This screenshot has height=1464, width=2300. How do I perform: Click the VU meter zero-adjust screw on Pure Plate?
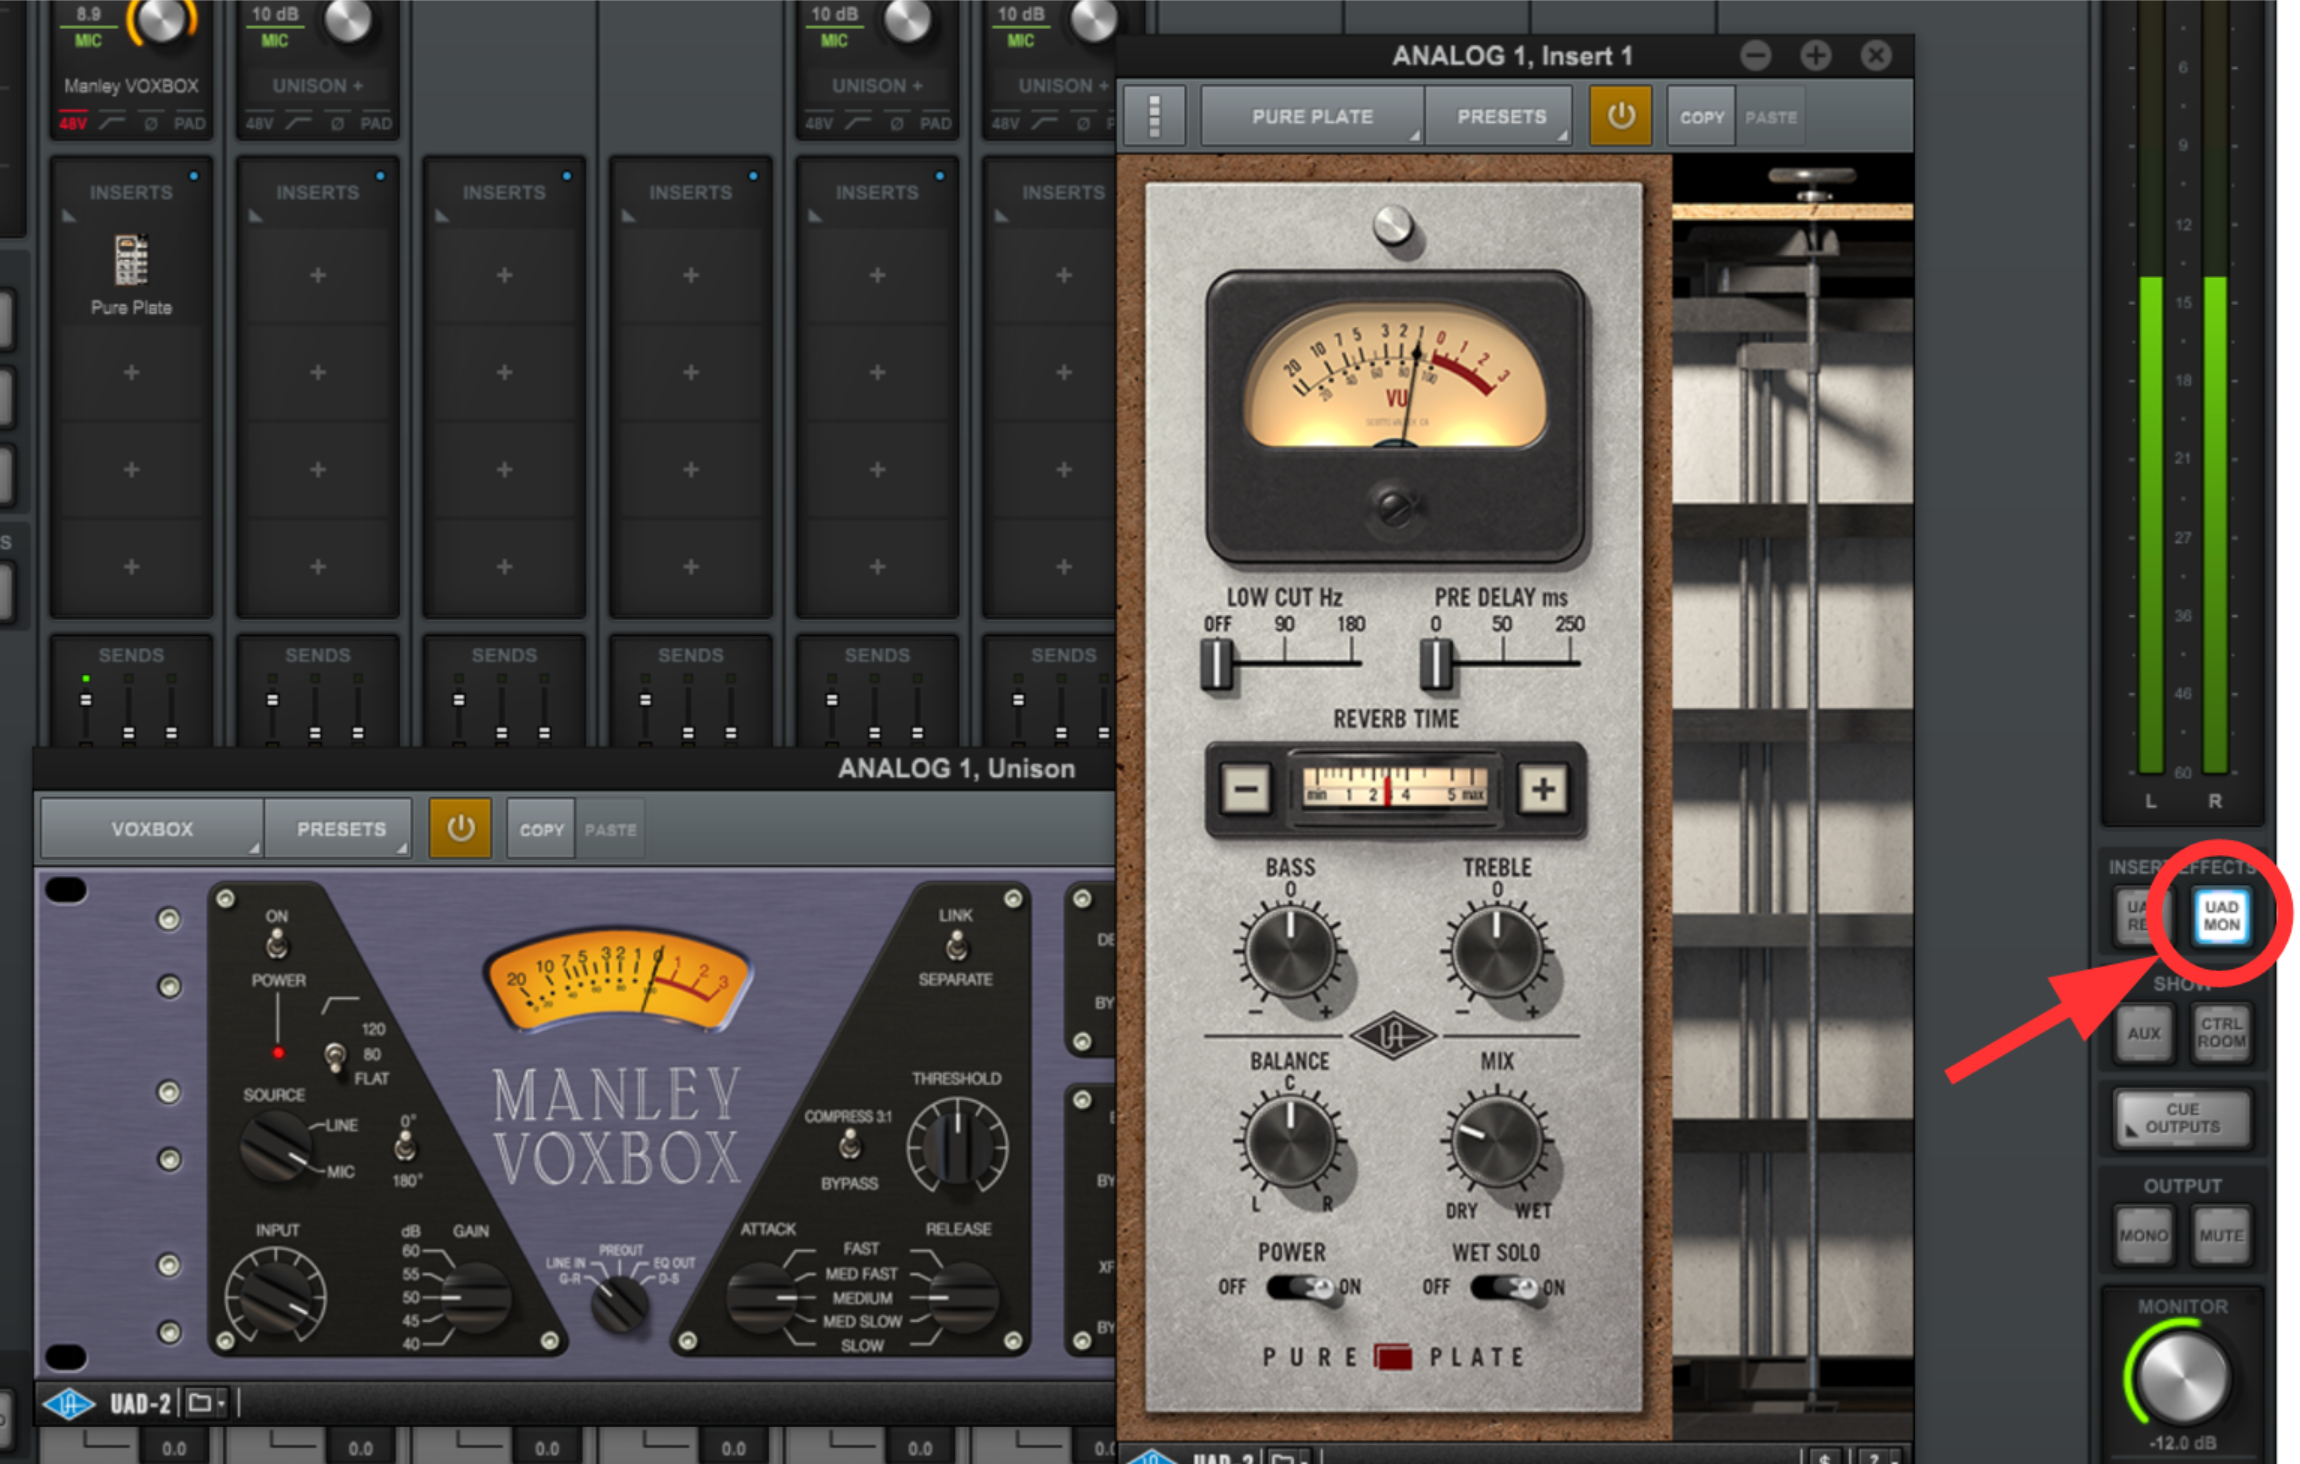[1394, 508]
